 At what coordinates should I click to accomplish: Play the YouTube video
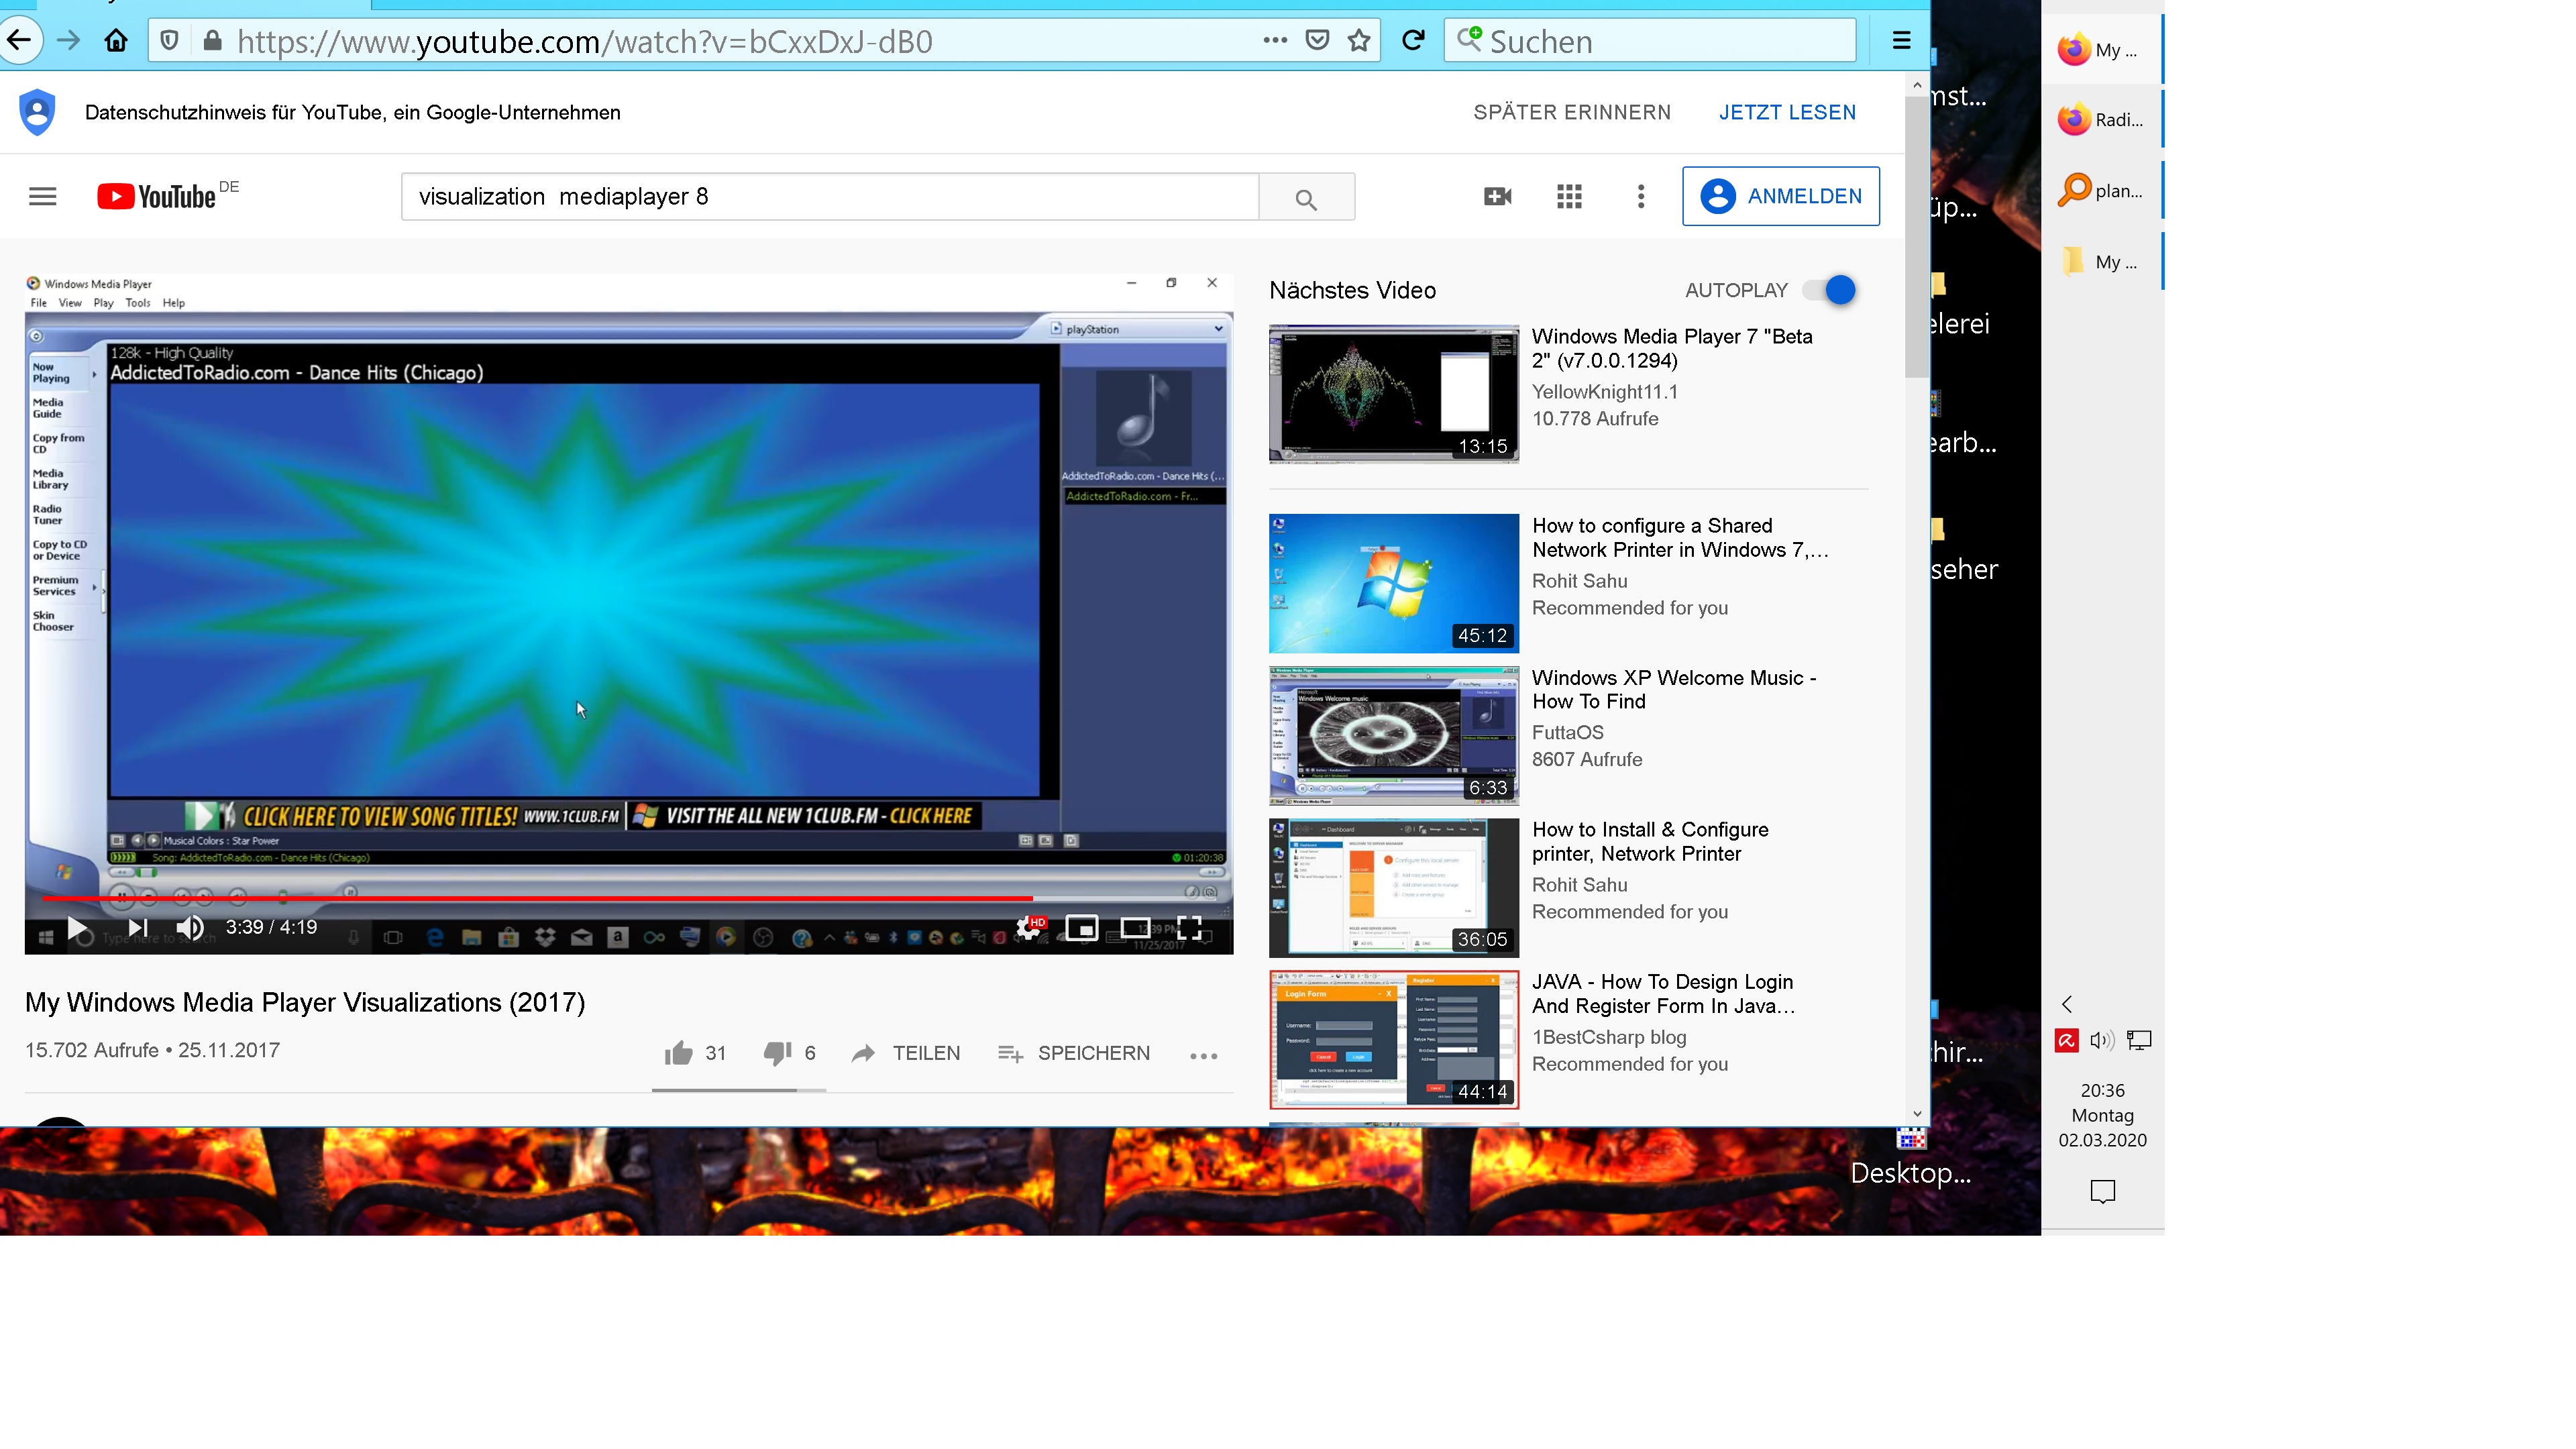pyautogui.click(x=78, y=928)
